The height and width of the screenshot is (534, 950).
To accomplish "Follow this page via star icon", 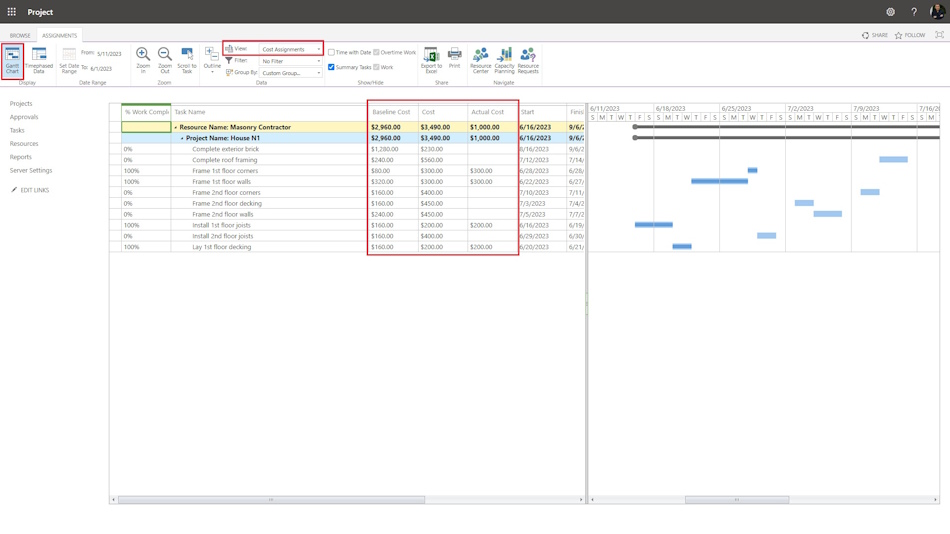I will pyautogui.click(x=899, y=35).
